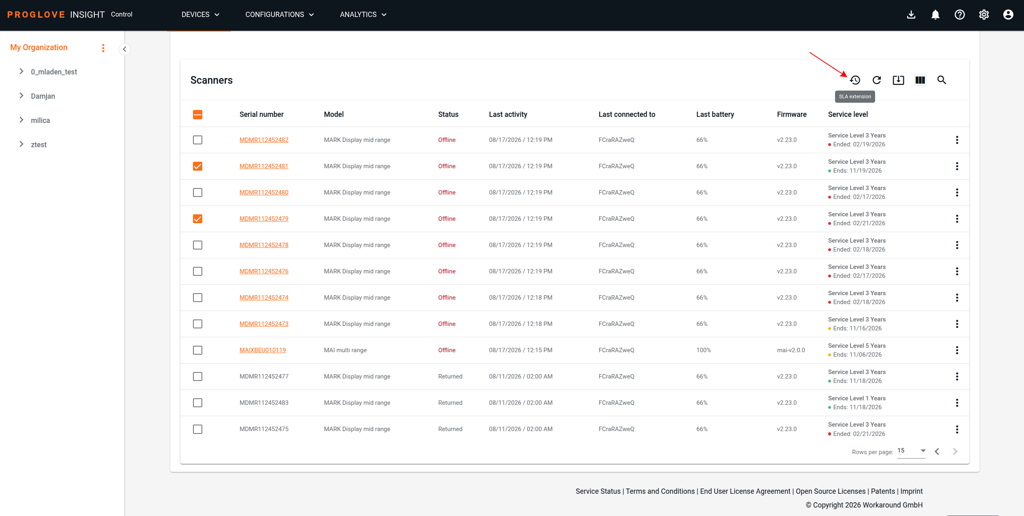
Task: Select the MAIXBEU010119 row checkbox
Action: click(x=198, y=350)
